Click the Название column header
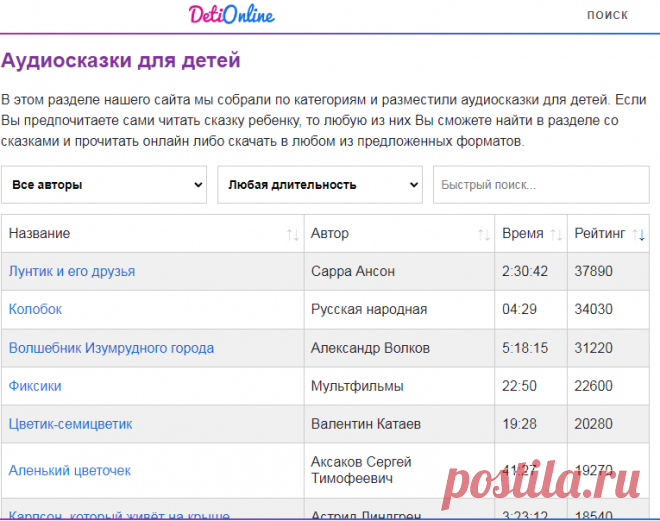Screen dimensions: 660x521 tap(153, 234)
